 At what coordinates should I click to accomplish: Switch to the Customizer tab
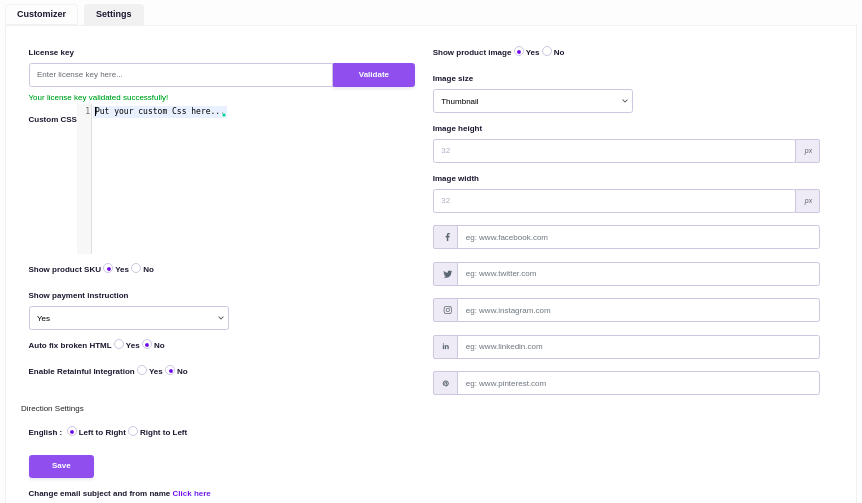41,14
